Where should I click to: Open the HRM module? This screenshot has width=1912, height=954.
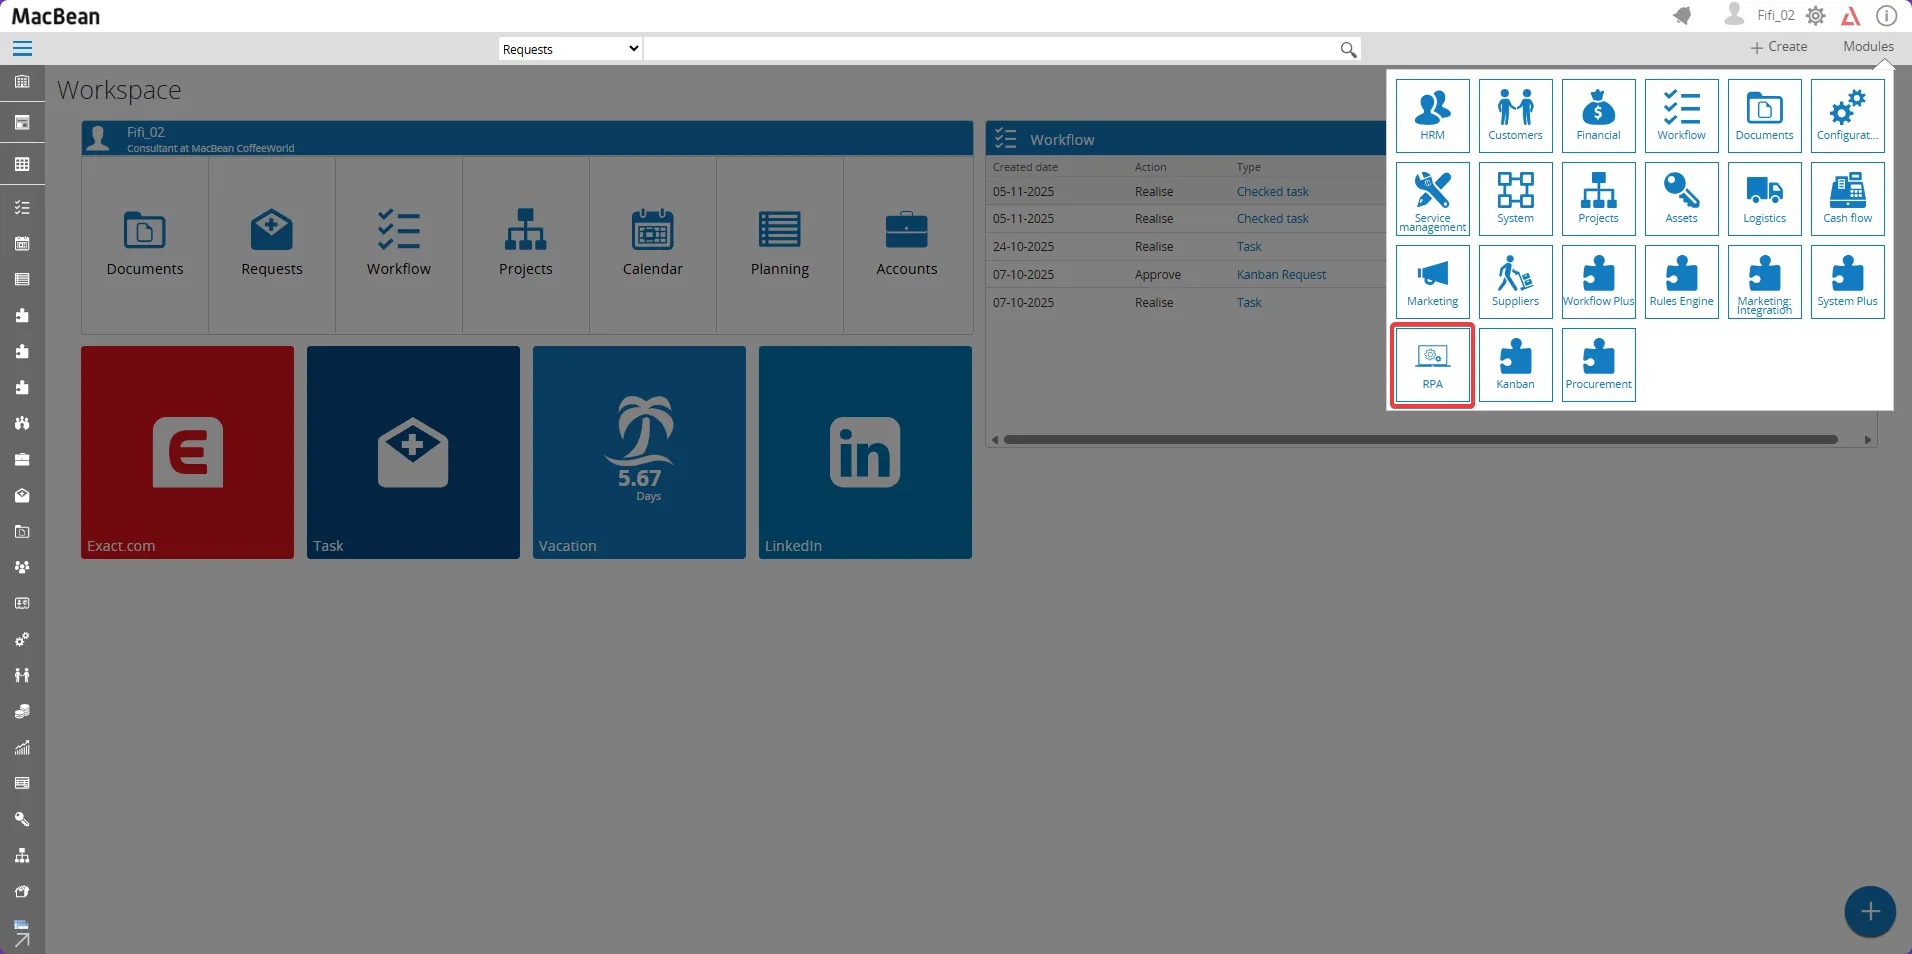point(1432,115)
